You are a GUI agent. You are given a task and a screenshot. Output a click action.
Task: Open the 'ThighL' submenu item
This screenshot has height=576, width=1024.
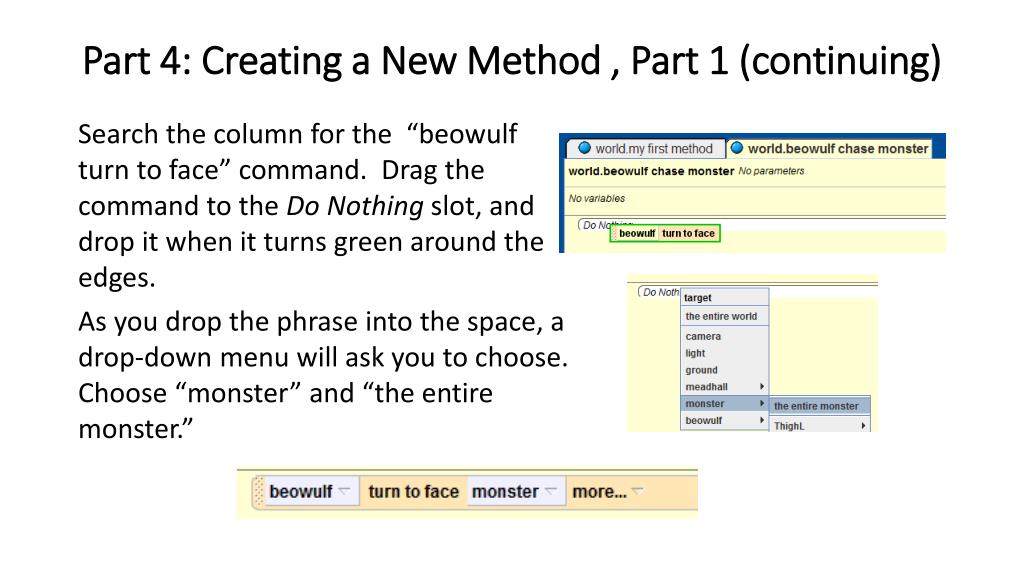(x=820, y=425)
